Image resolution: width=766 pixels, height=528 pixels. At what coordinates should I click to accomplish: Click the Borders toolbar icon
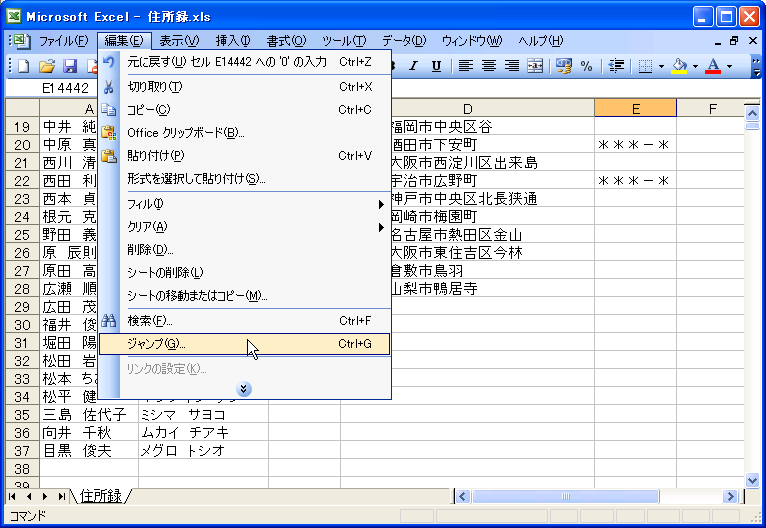(645, 66)
